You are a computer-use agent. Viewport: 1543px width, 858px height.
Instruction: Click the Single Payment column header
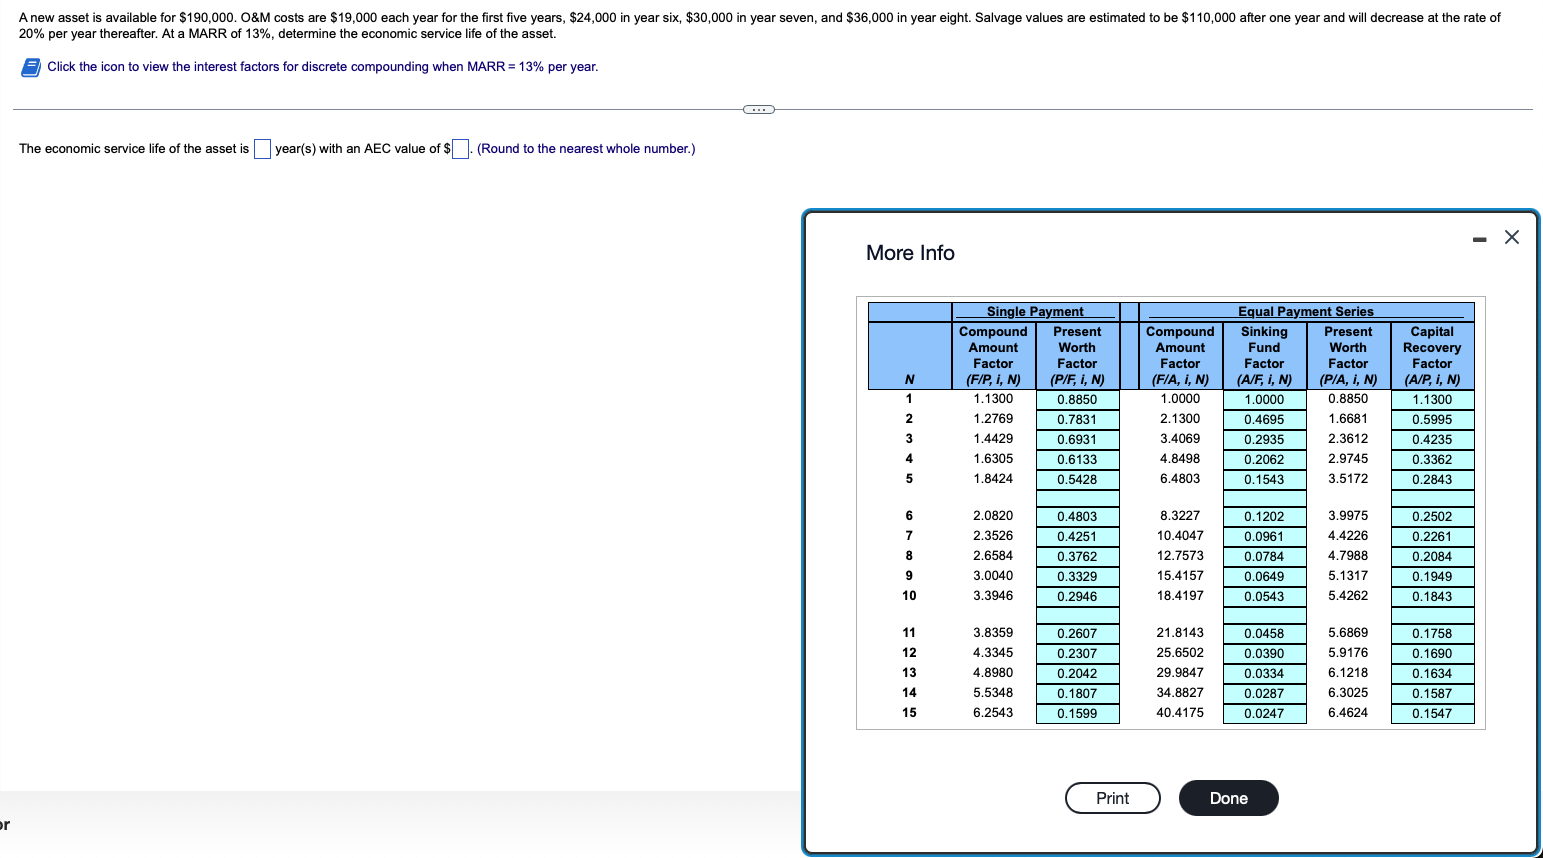pyautogui.click(x=1034, y=311)
